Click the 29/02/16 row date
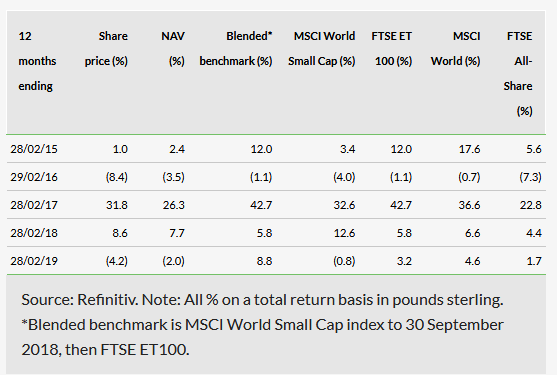This screenshot has width=557, height=375. pyautogui.click(x=34, y=177)
